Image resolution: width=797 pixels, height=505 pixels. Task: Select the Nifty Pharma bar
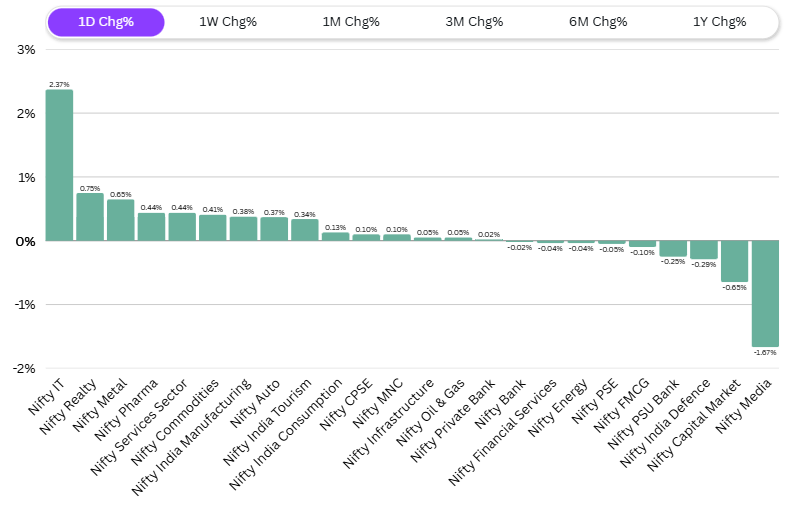pos(151,227)
